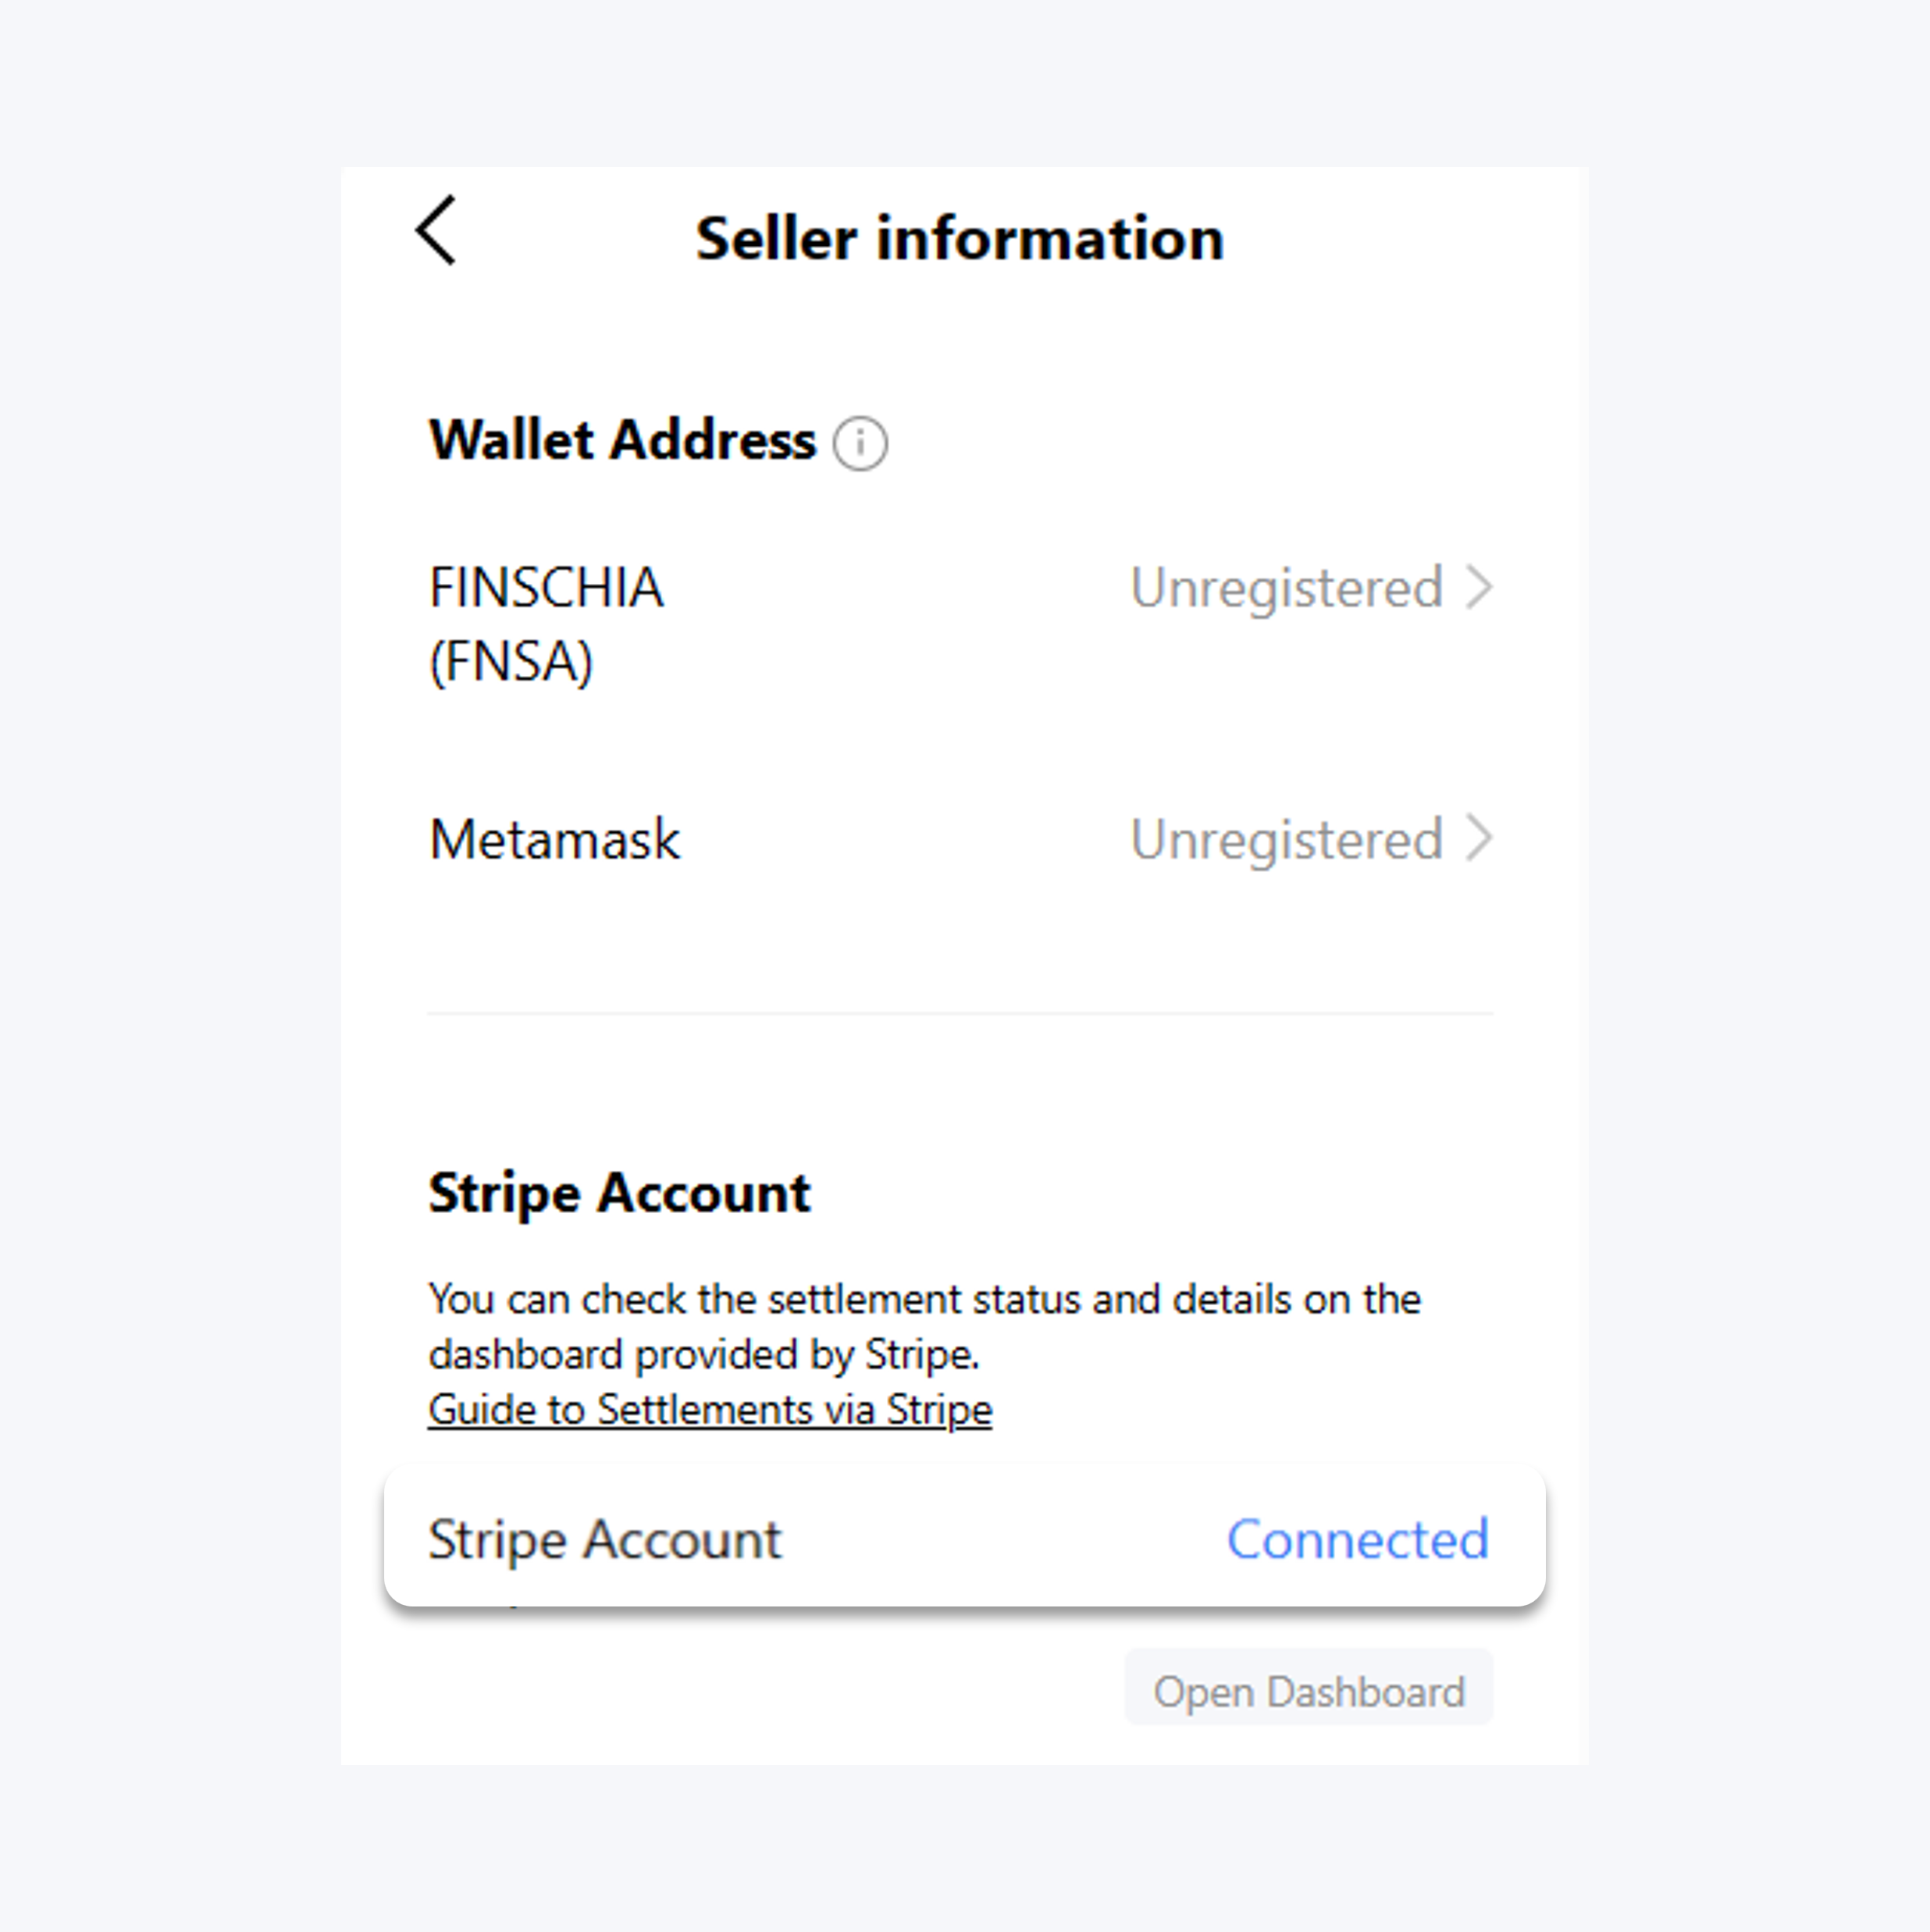The height and width of the screenshot is (1932, 1930).
Task: Click Metamask's Unregistered status text
Action: [1286, 839]
